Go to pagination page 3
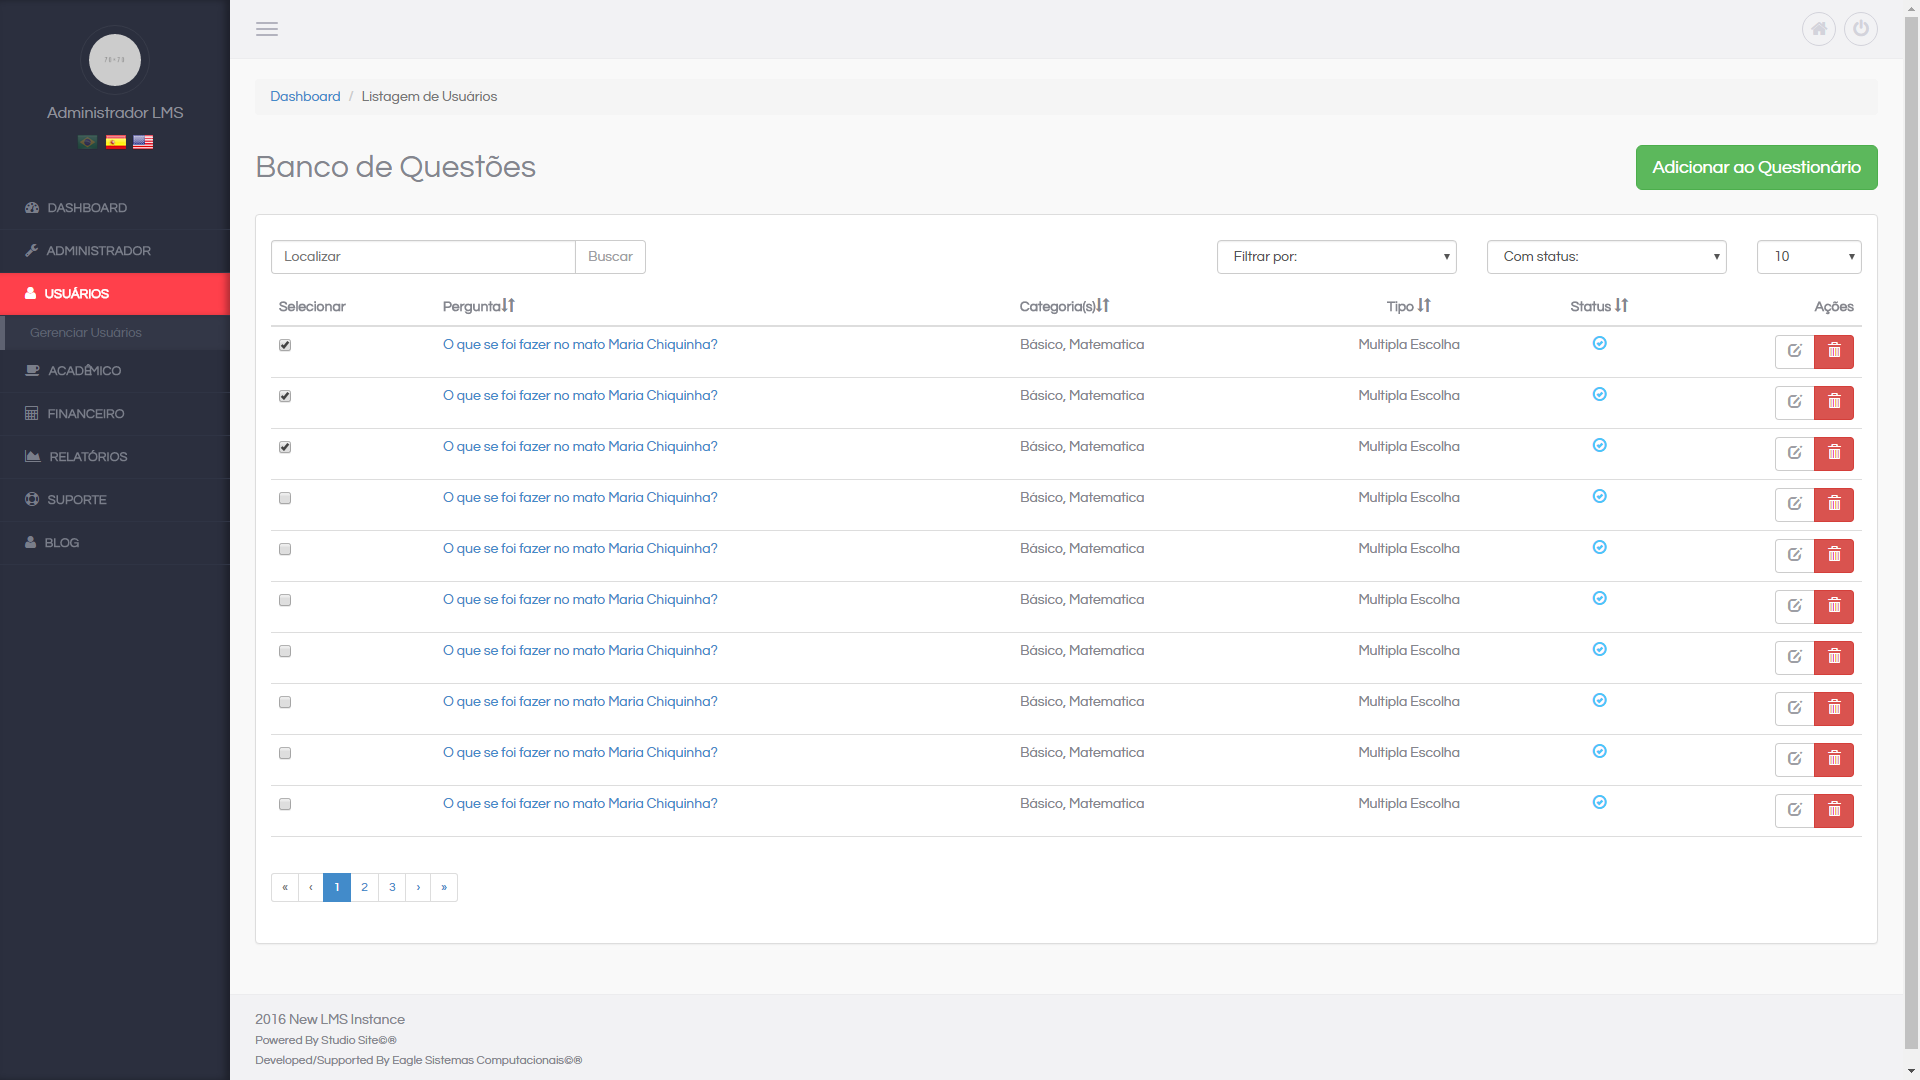Screen dimensions: 1920x1080 tap(392, 888)
